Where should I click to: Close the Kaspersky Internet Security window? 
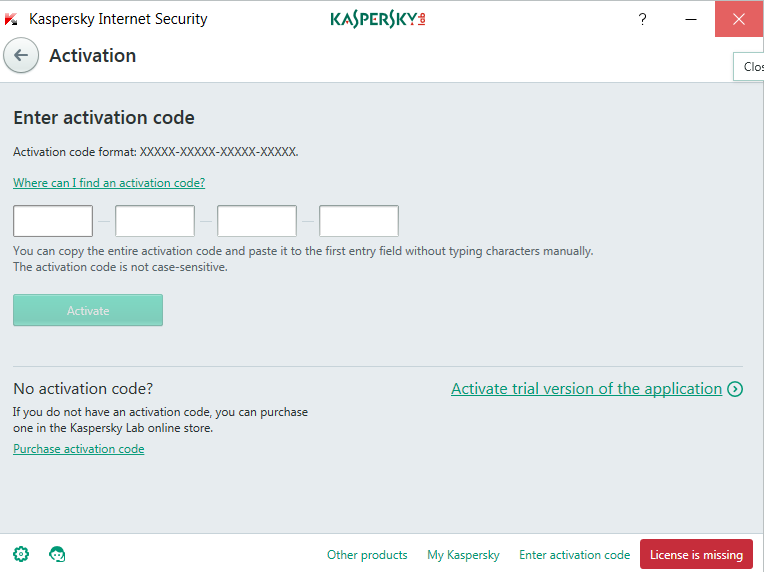coord(739,19)
